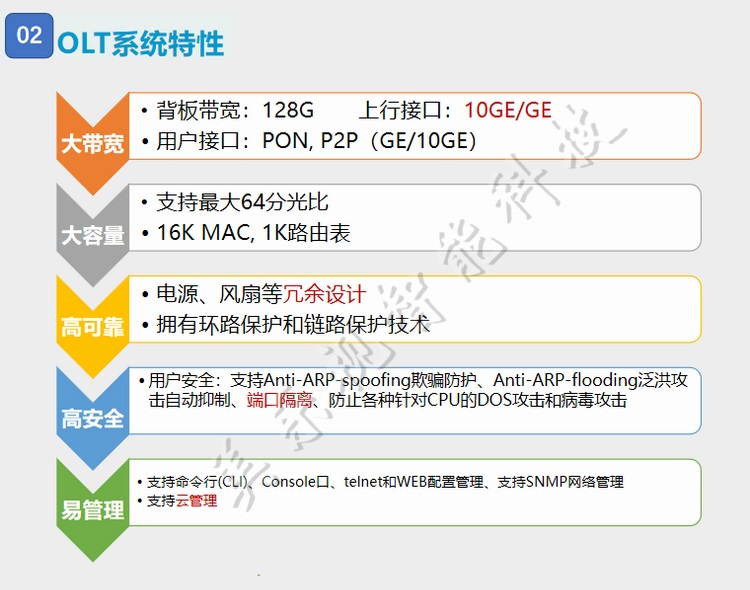Select the gray 大容量 chevron label
This screenshot has width=750, height=590.
pos(92,236)
